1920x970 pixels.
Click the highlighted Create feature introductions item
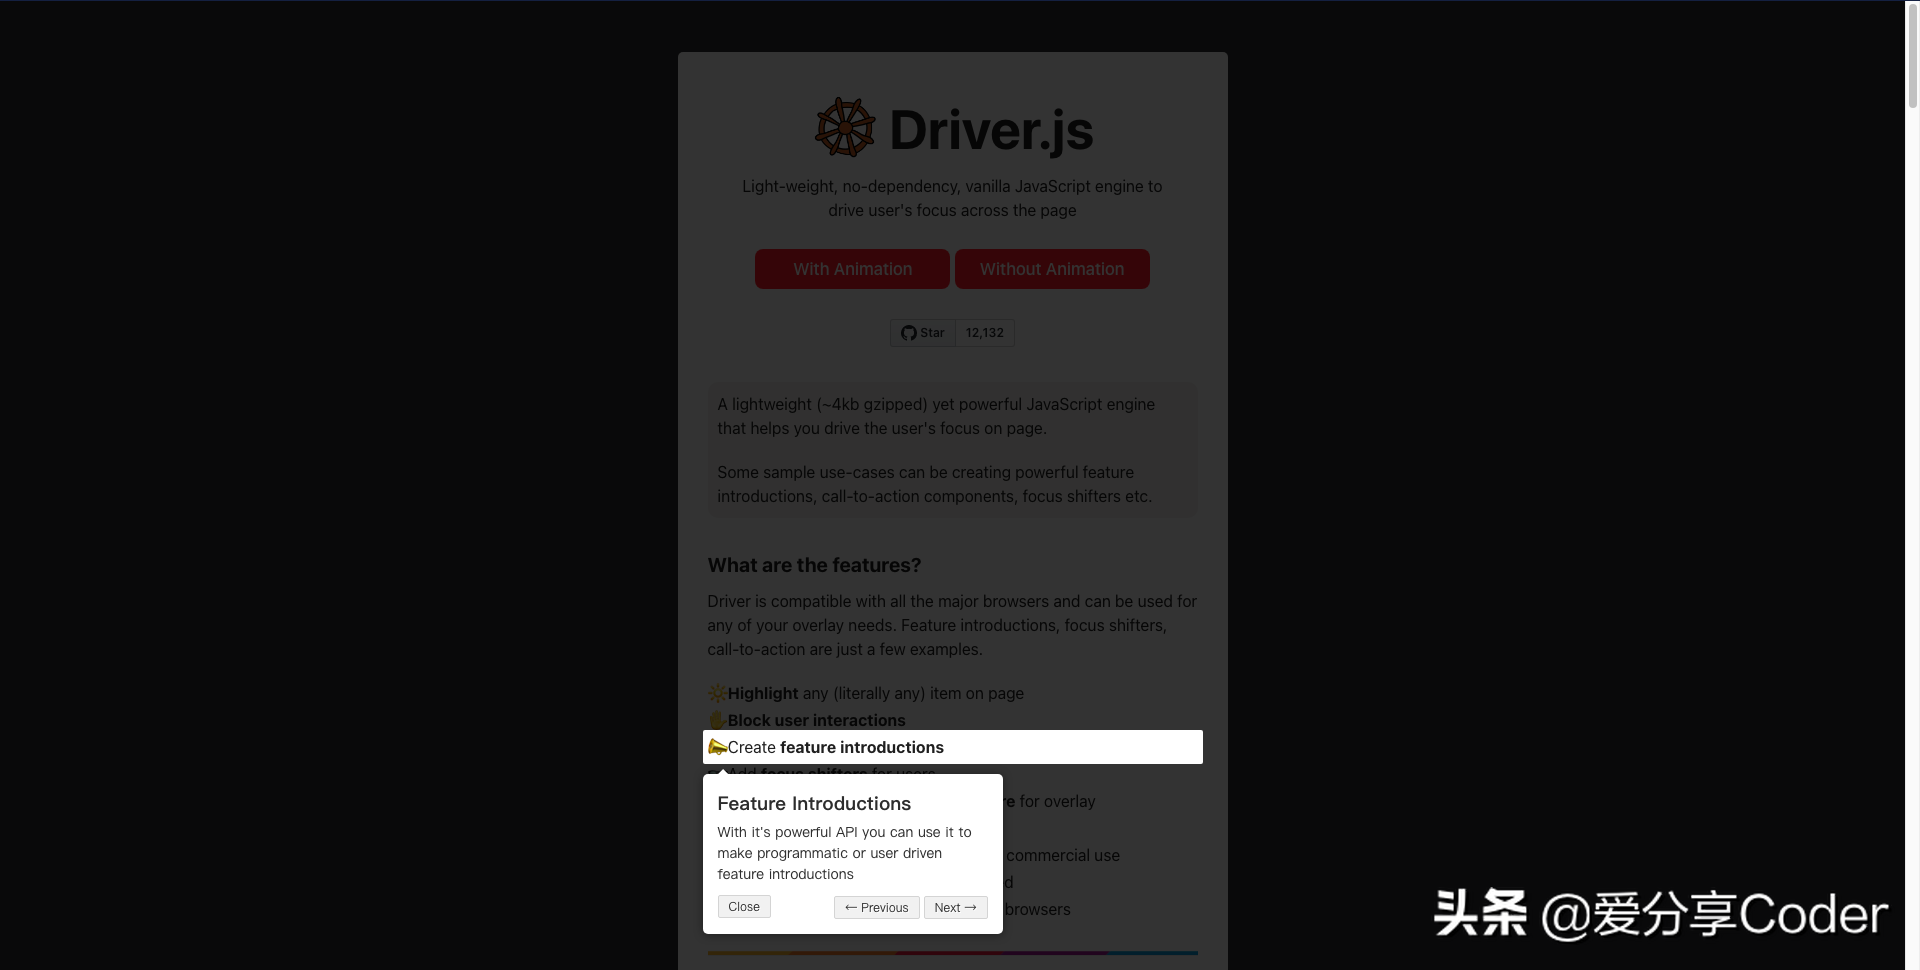click(x=953, y=747)
